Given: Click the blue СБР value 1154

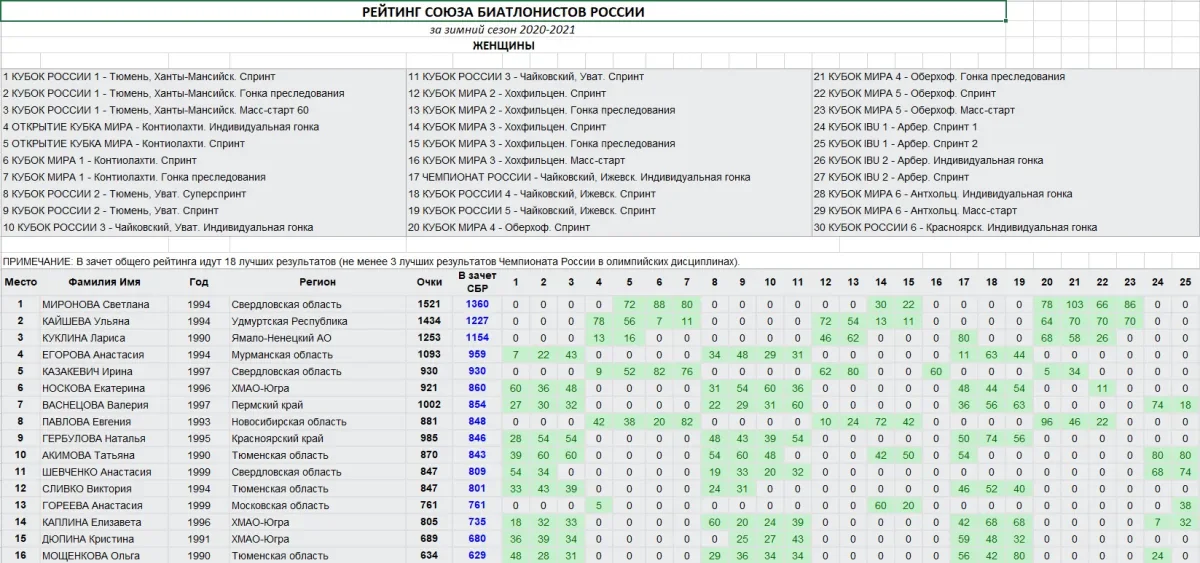Looking at the screenshot, I should [477, 338].
